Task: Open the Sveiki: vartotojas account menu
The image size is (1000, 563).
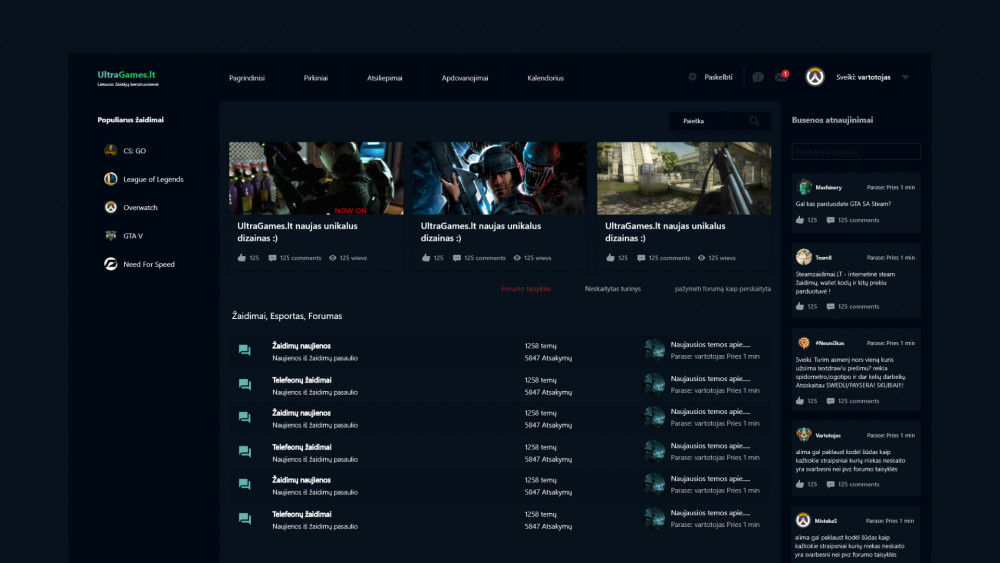Action: tap(863, 77)
